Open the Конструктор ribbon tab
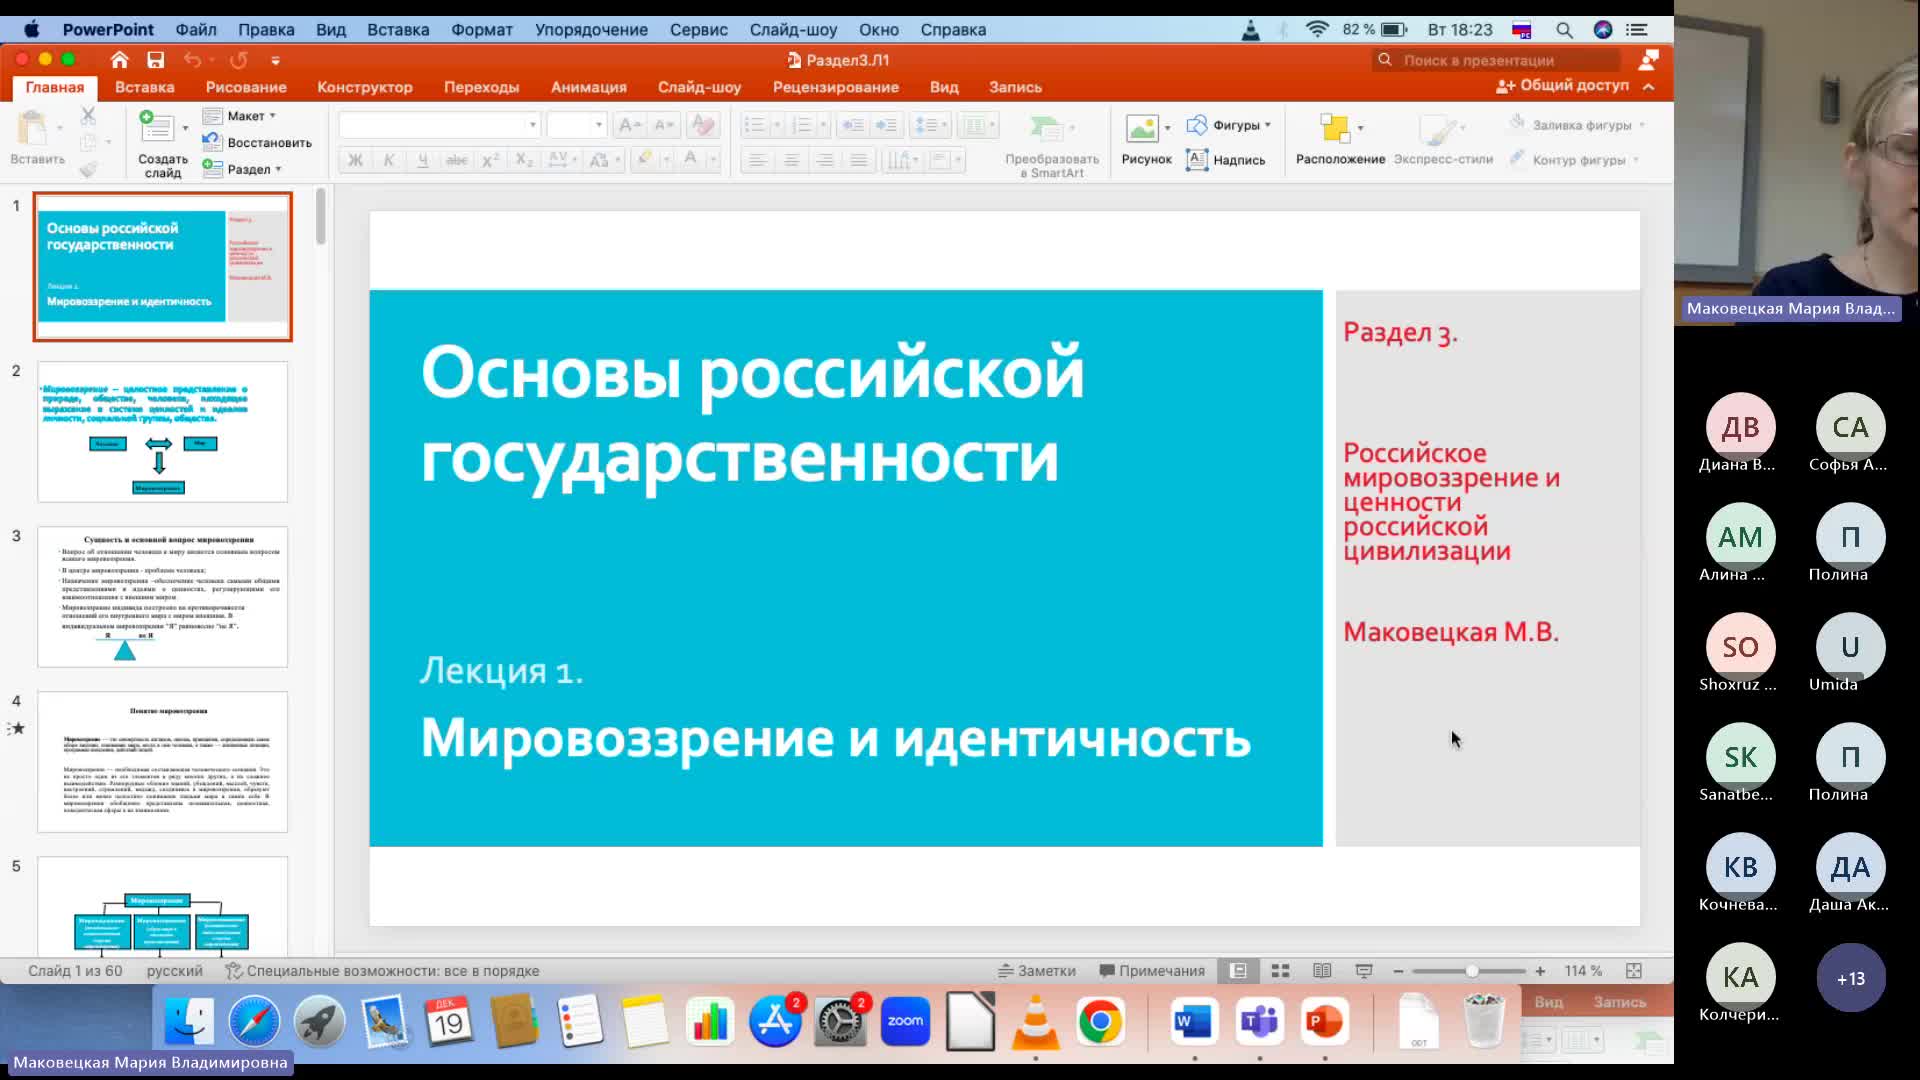Viewport: 1920px width, 1080px height. [x=365, y=87]
